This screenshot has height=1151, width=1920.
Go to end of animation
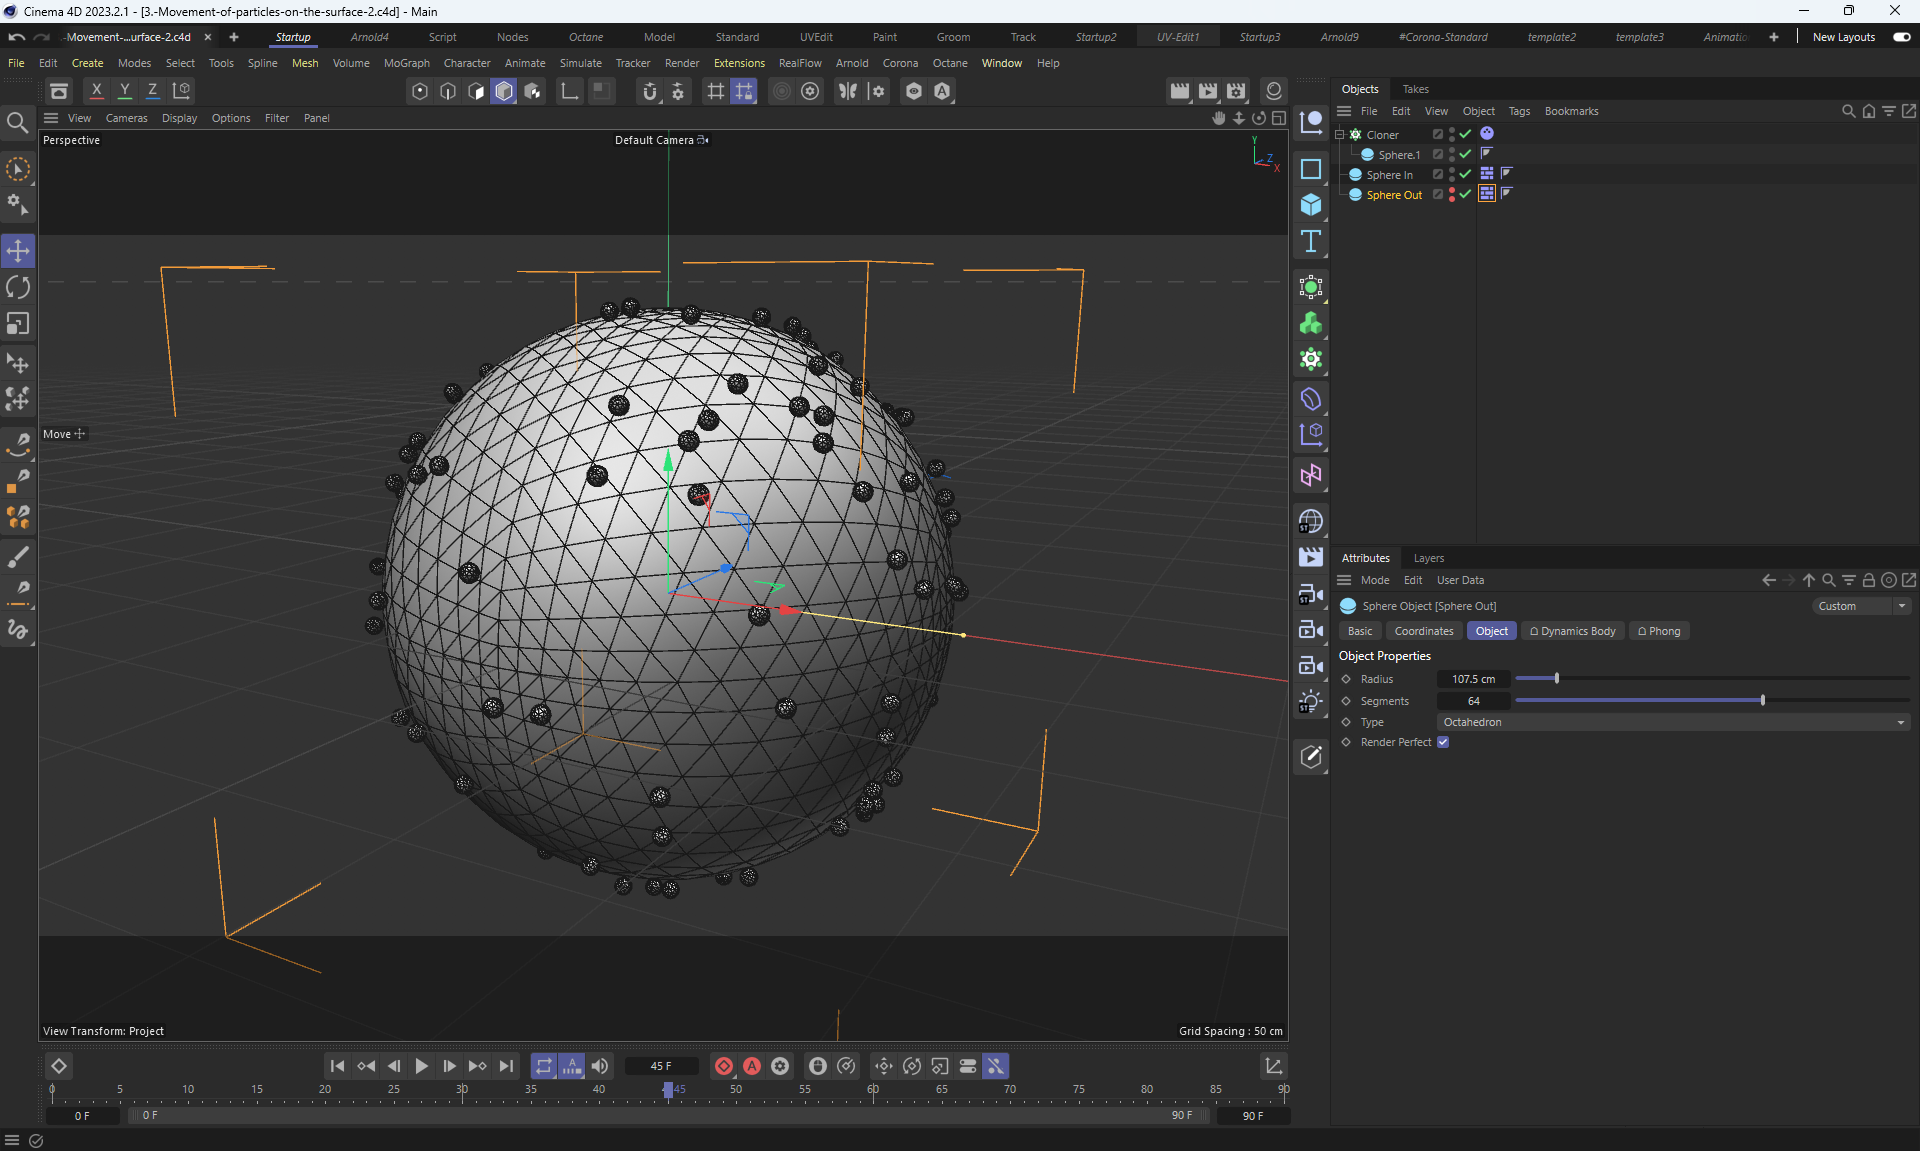click(x=506, y=1066)
